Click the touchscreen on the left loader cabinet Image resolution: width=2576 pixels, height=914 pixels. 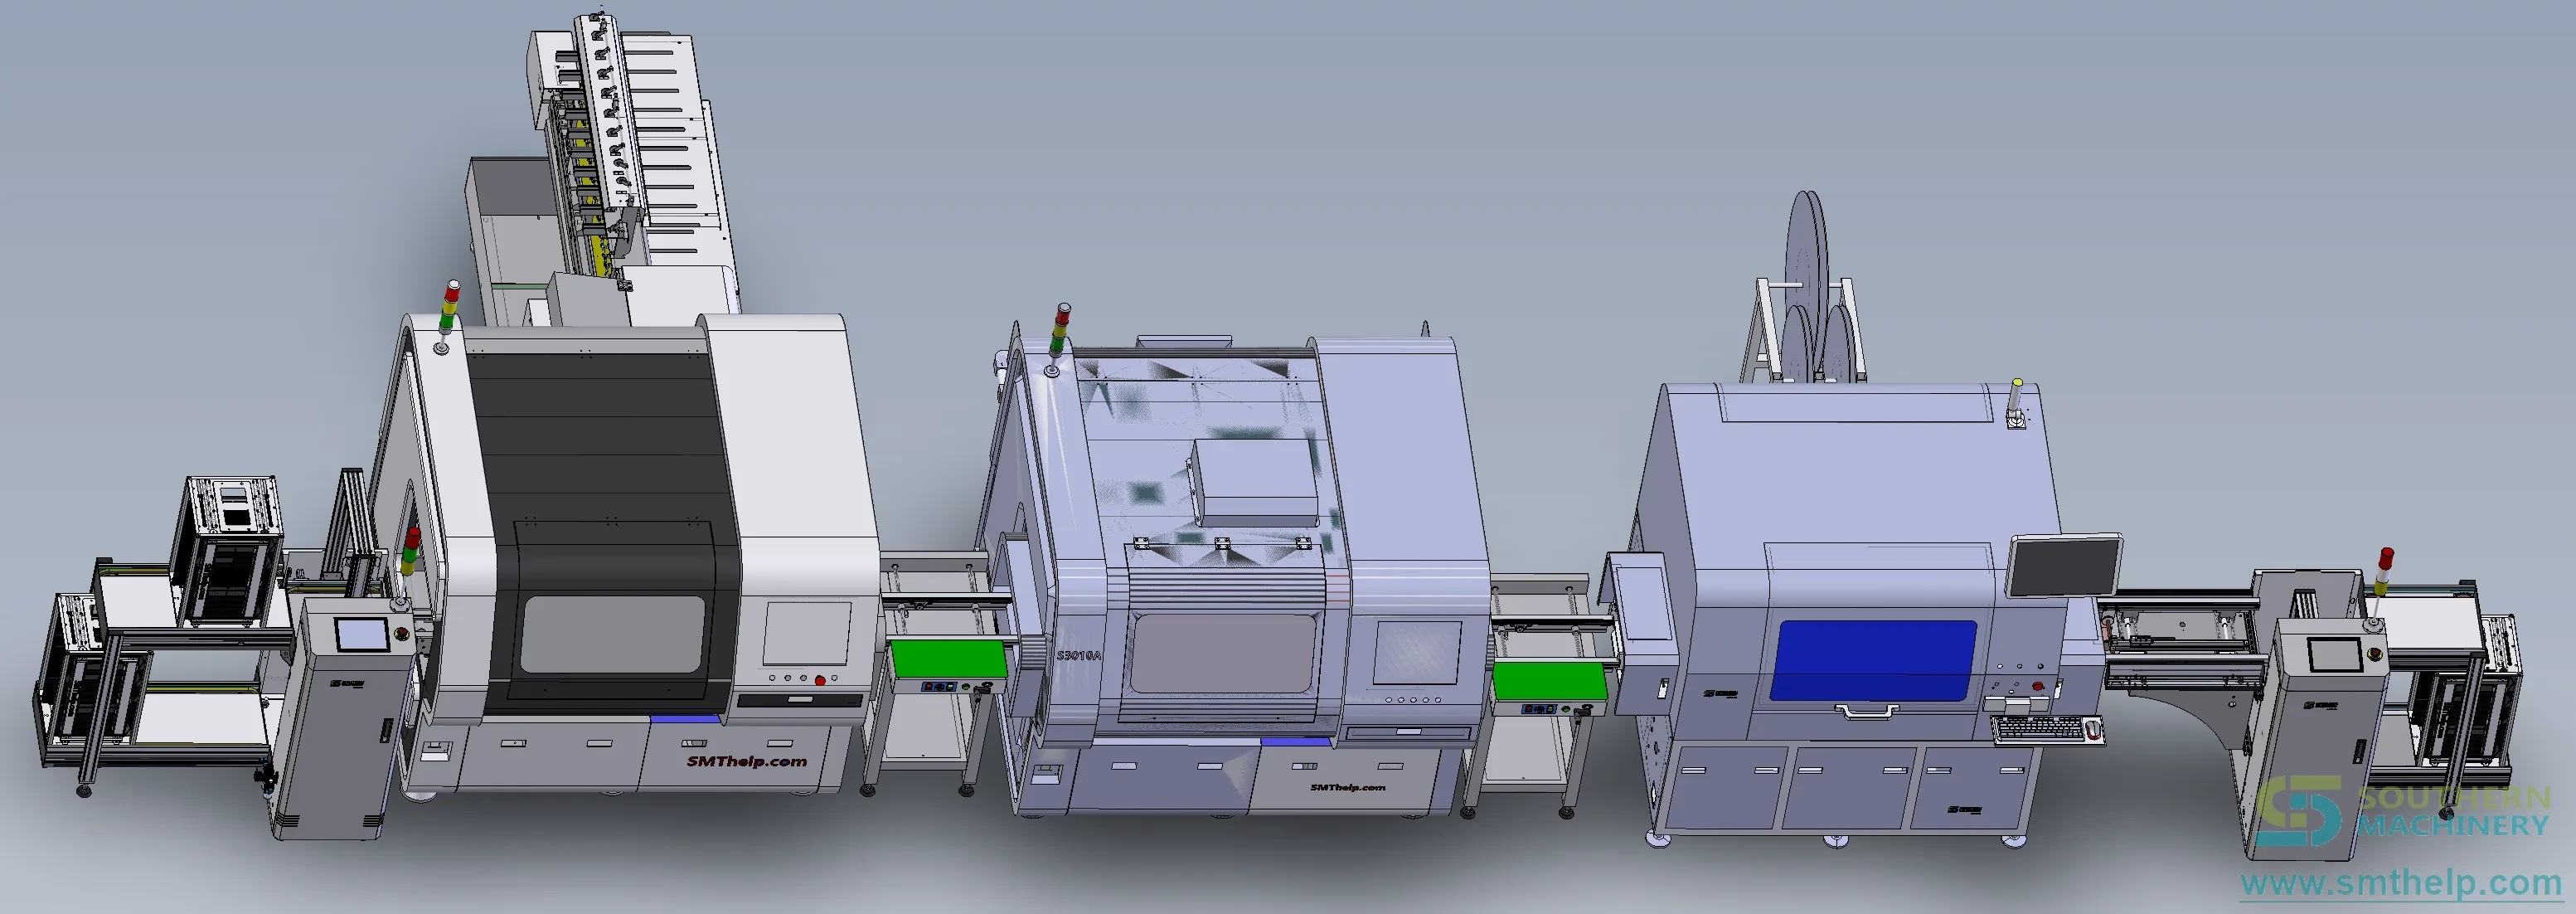tap(361, 634)
